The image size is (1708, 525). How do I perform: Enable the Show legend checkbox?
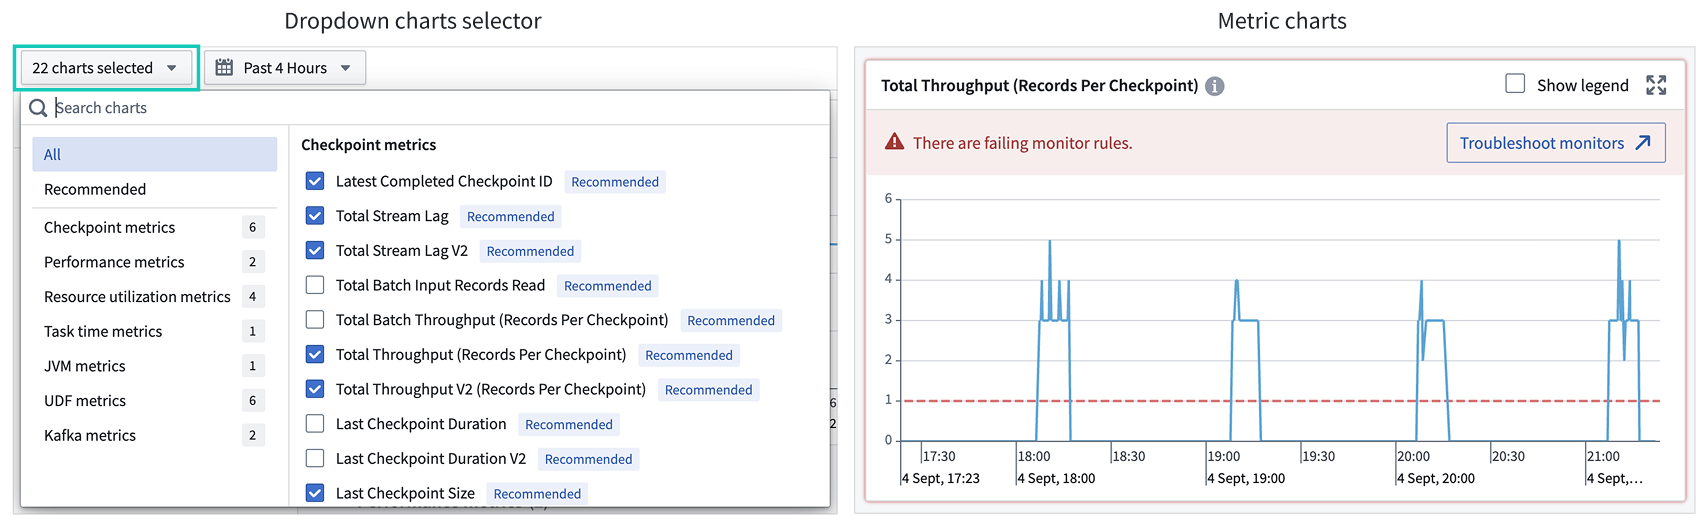pos(1515,84)
